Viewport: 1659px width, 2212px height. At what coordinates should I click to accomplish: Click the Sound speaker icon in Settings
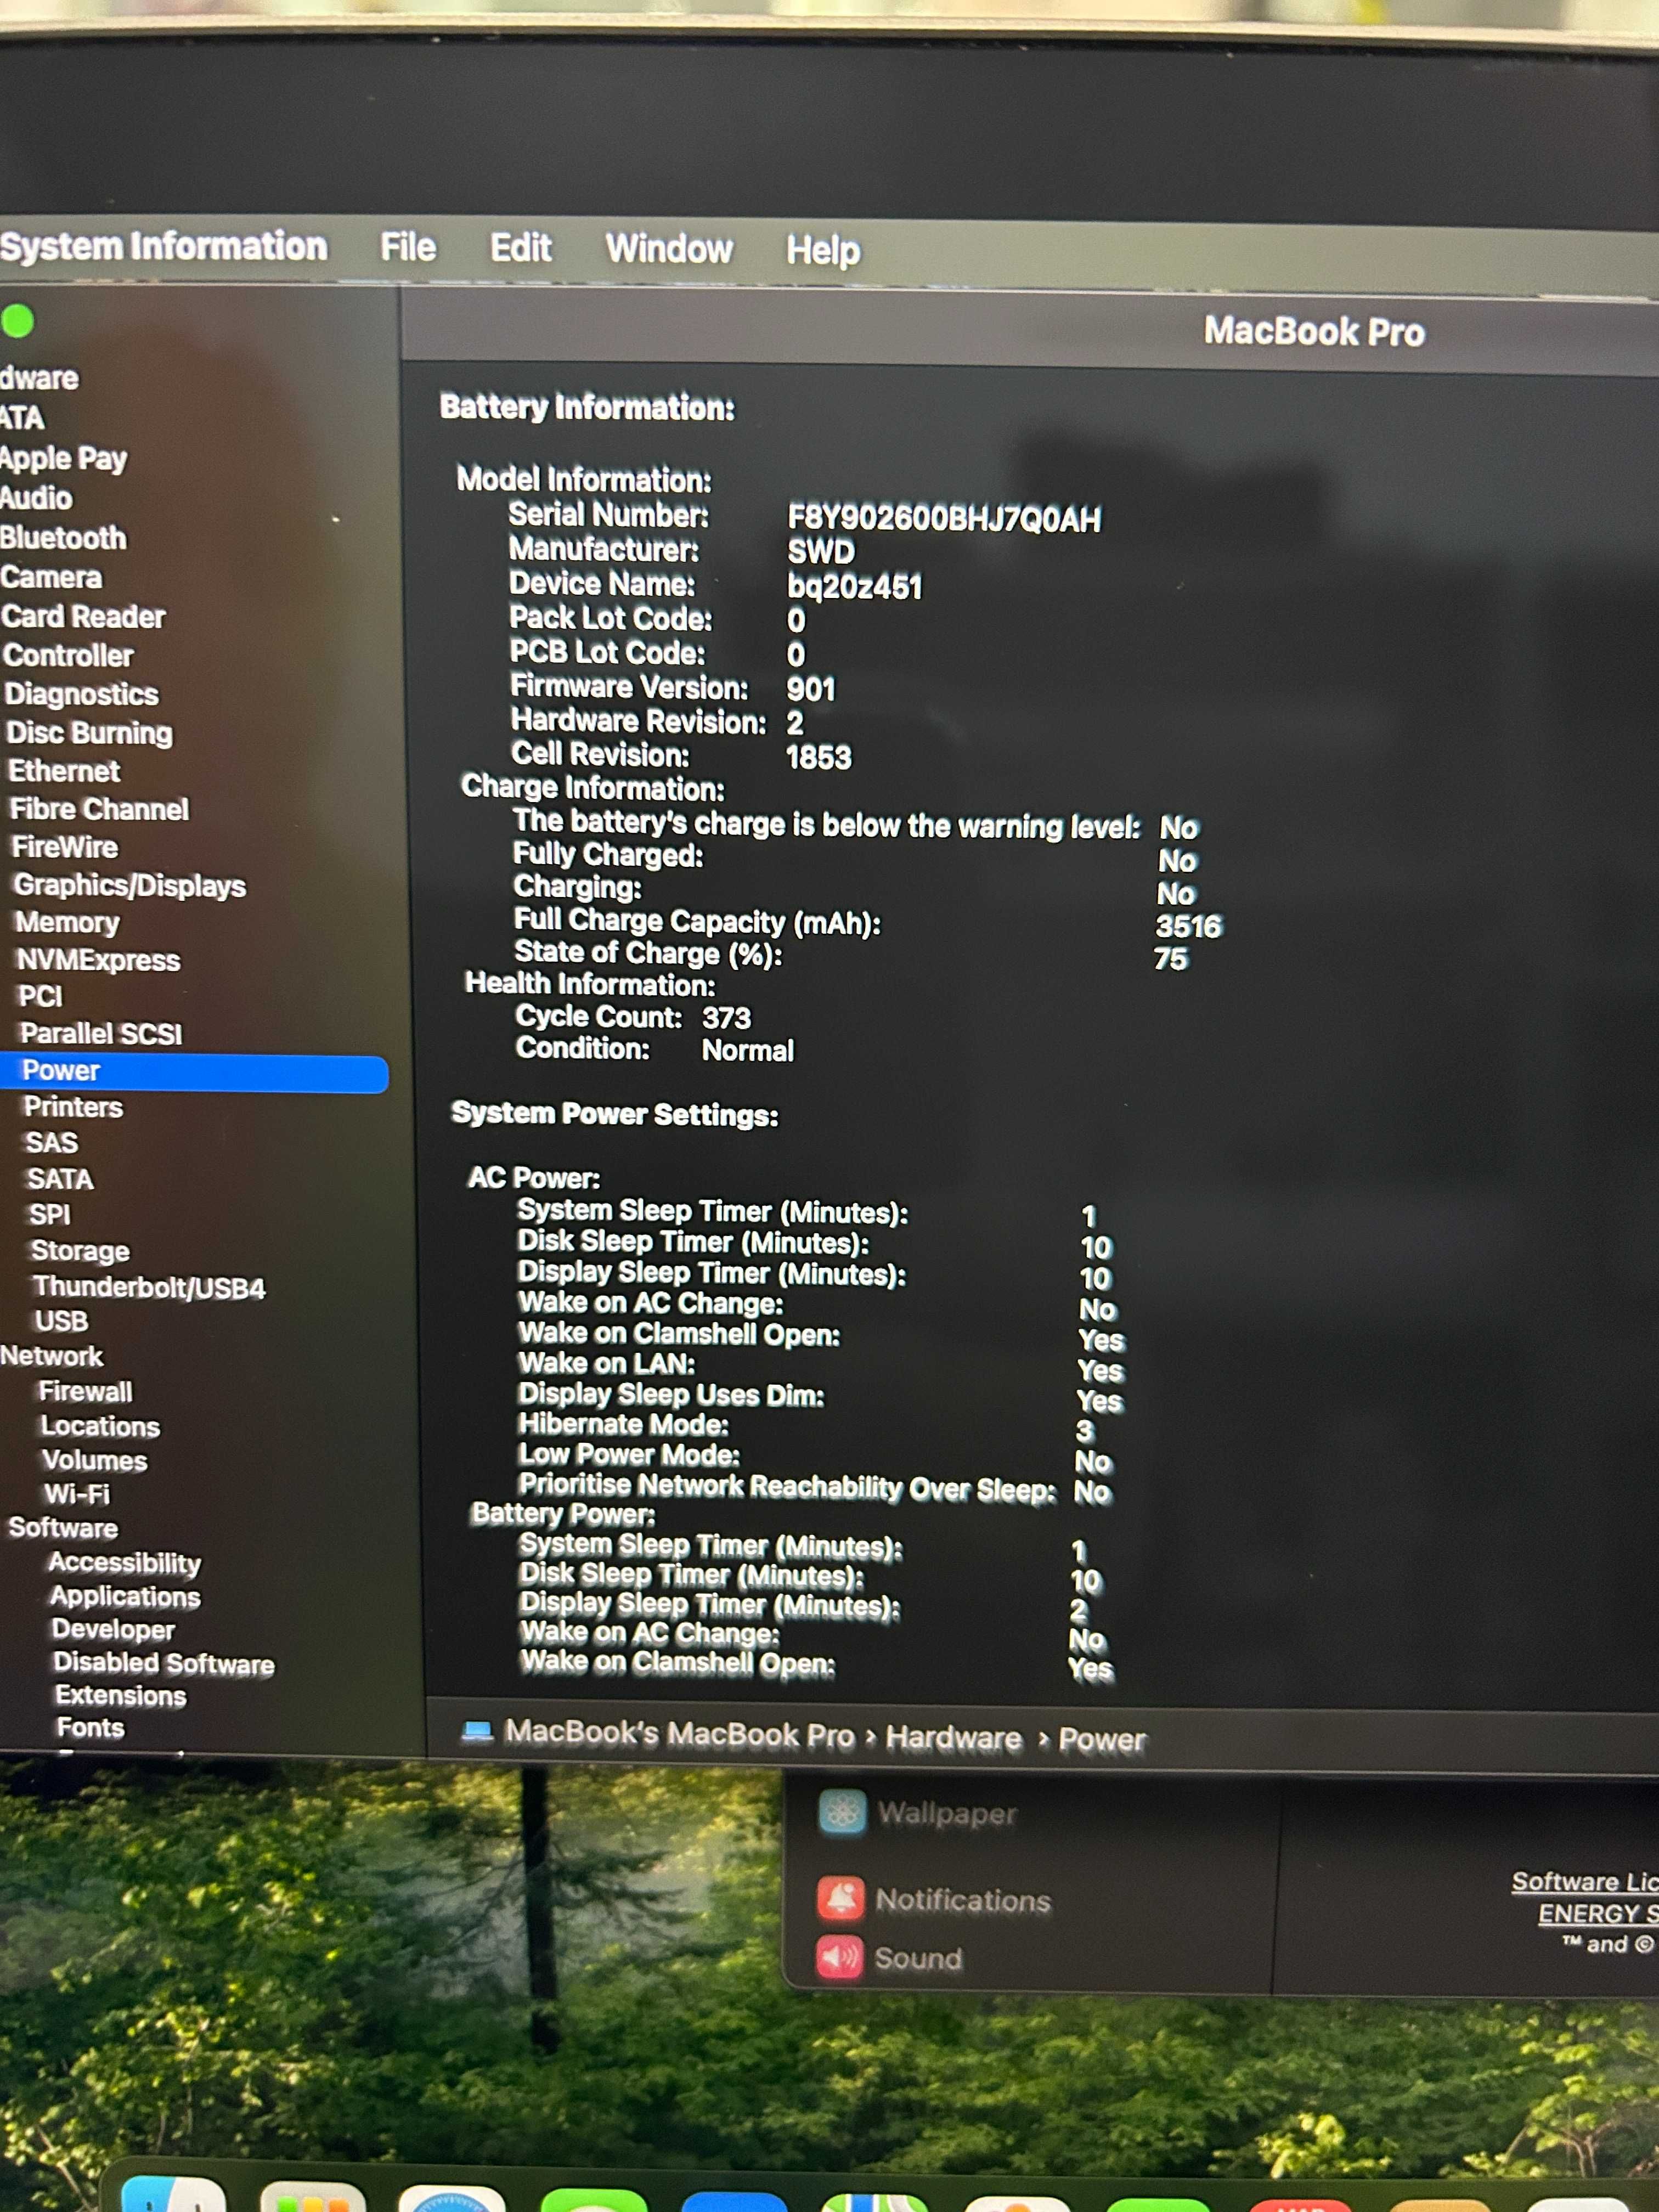pyautogui.click(x=839, y=1957)
